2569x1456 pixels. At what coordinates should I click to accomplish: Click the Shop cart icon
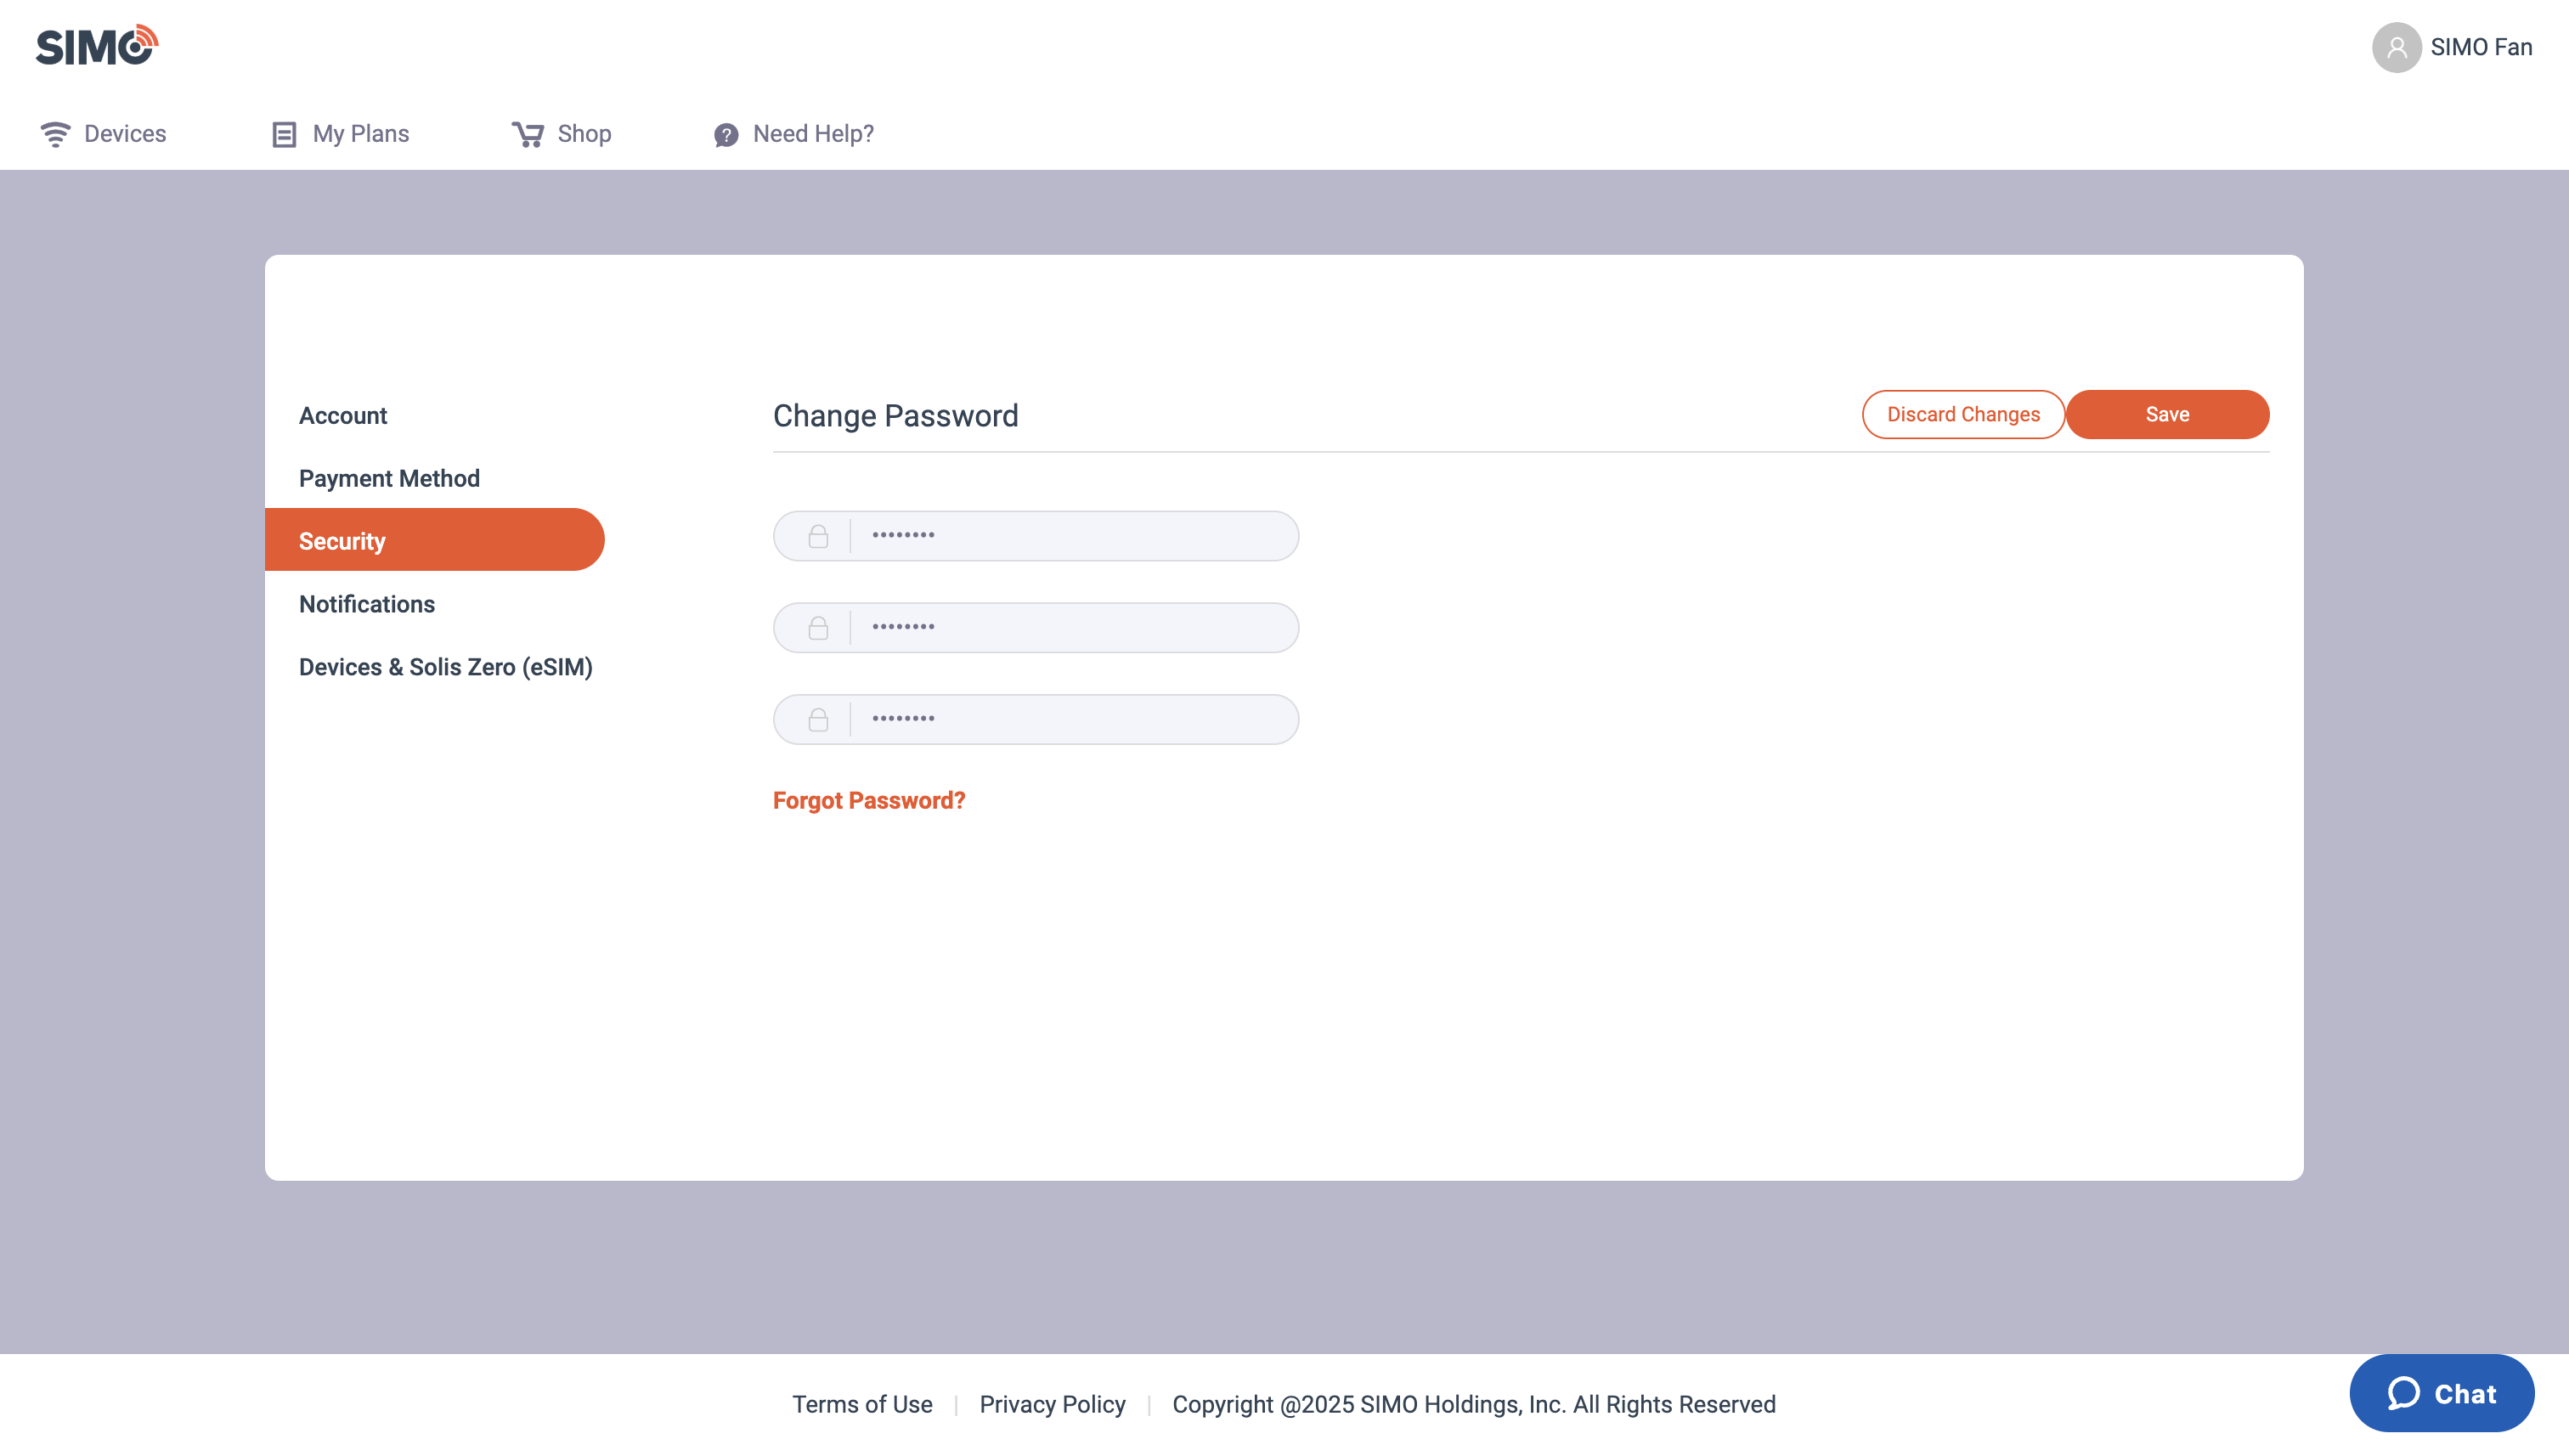pyautogui.click(x=528, y=134)
